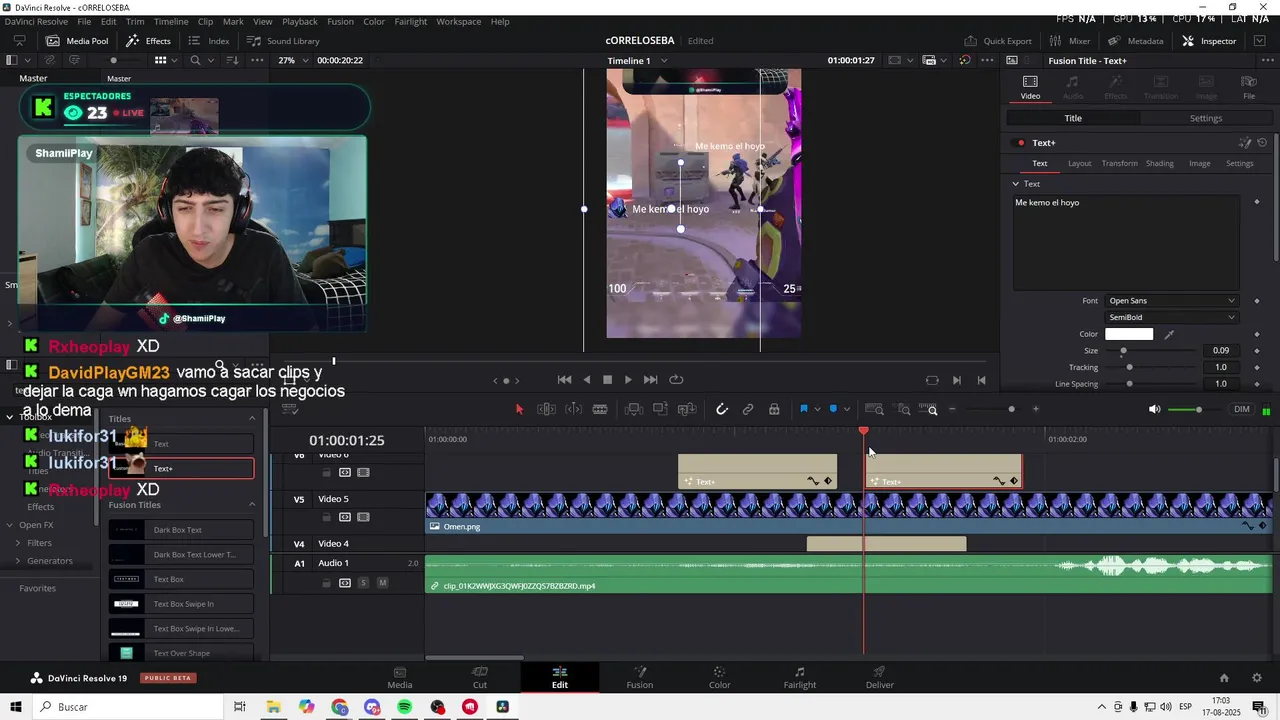Click the blue Marker icon

point(833,409)
